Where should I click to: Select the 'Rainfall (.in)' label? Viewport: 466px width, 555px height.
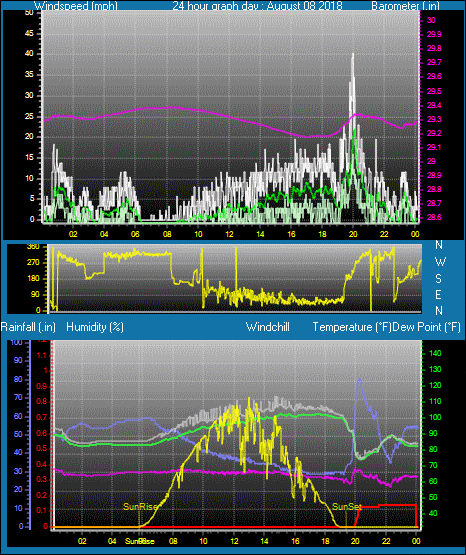pyautogui.click(x=28, y=327)
